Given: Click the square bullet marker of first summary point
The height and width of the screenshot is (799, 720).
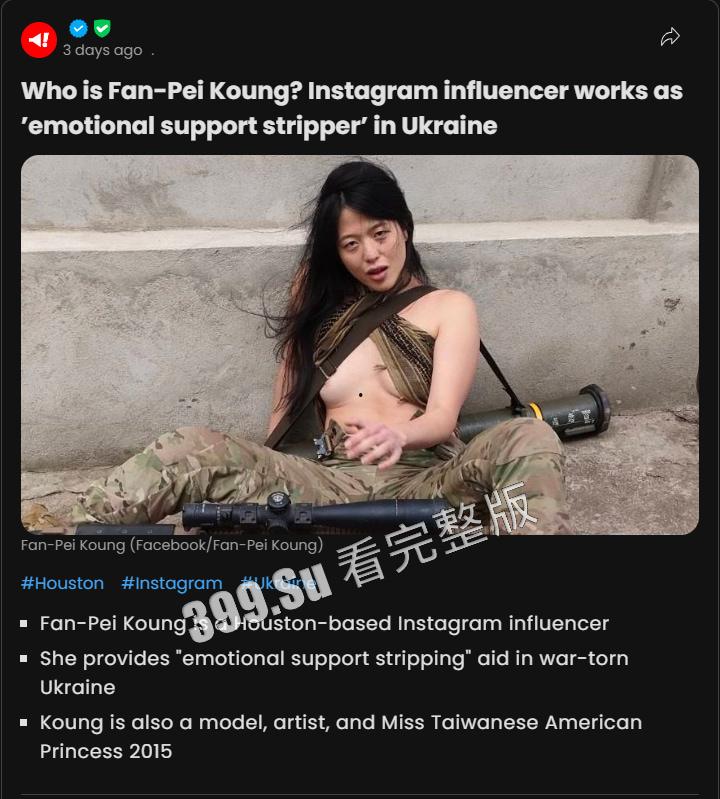Looking at the screenshot, I should [23, 623].
